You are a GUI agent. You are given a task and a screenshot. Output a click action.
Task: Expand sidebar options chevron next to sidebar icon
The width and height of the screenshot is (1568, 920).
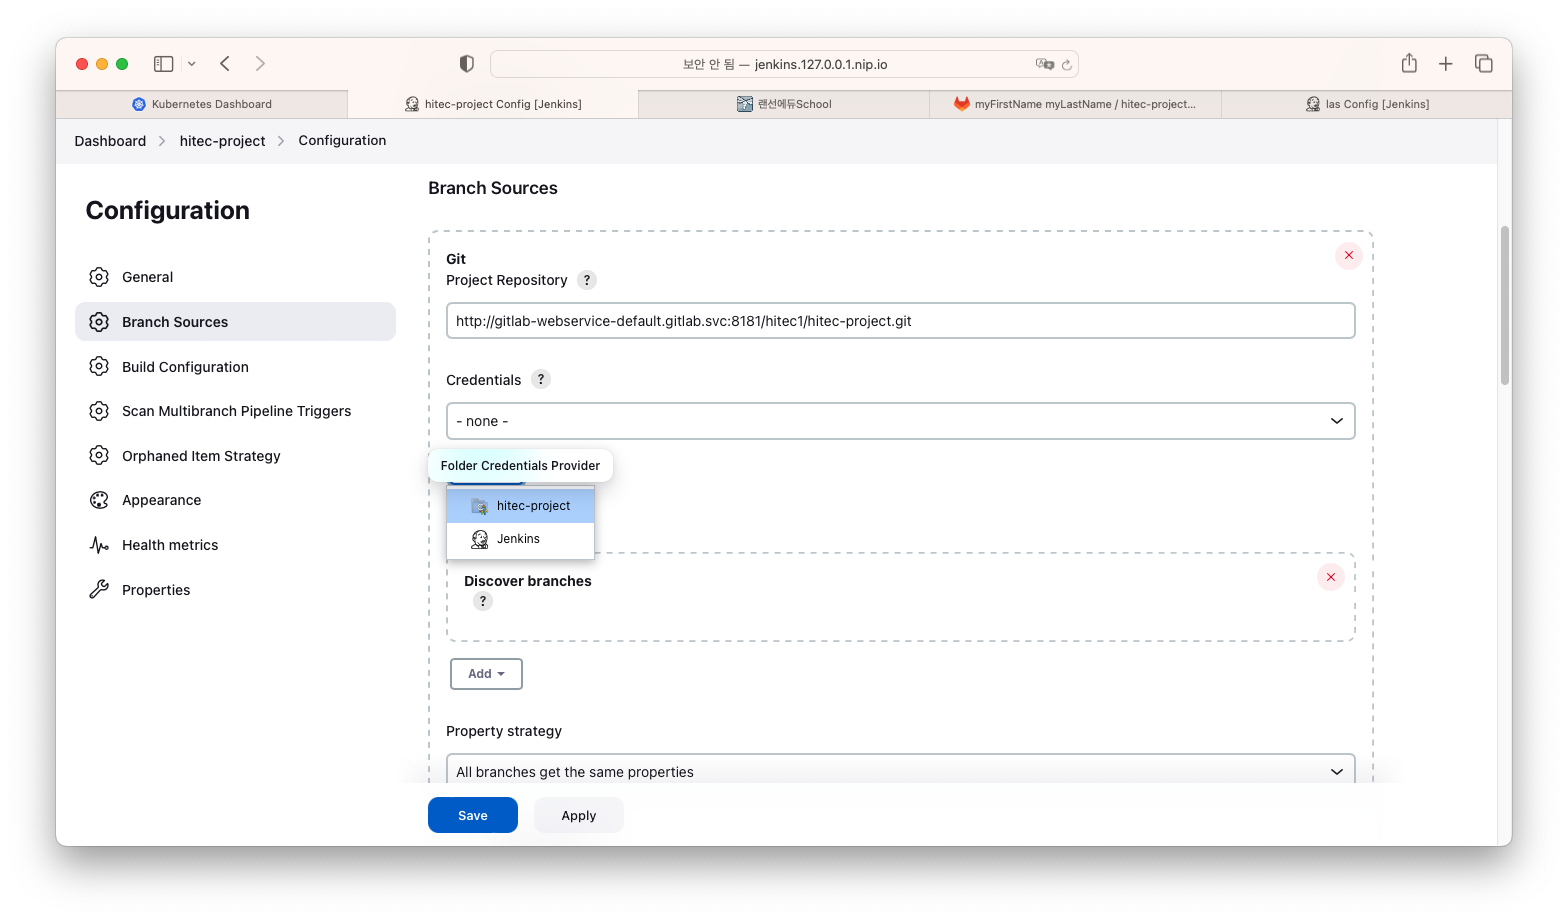[x=192, y=64]
